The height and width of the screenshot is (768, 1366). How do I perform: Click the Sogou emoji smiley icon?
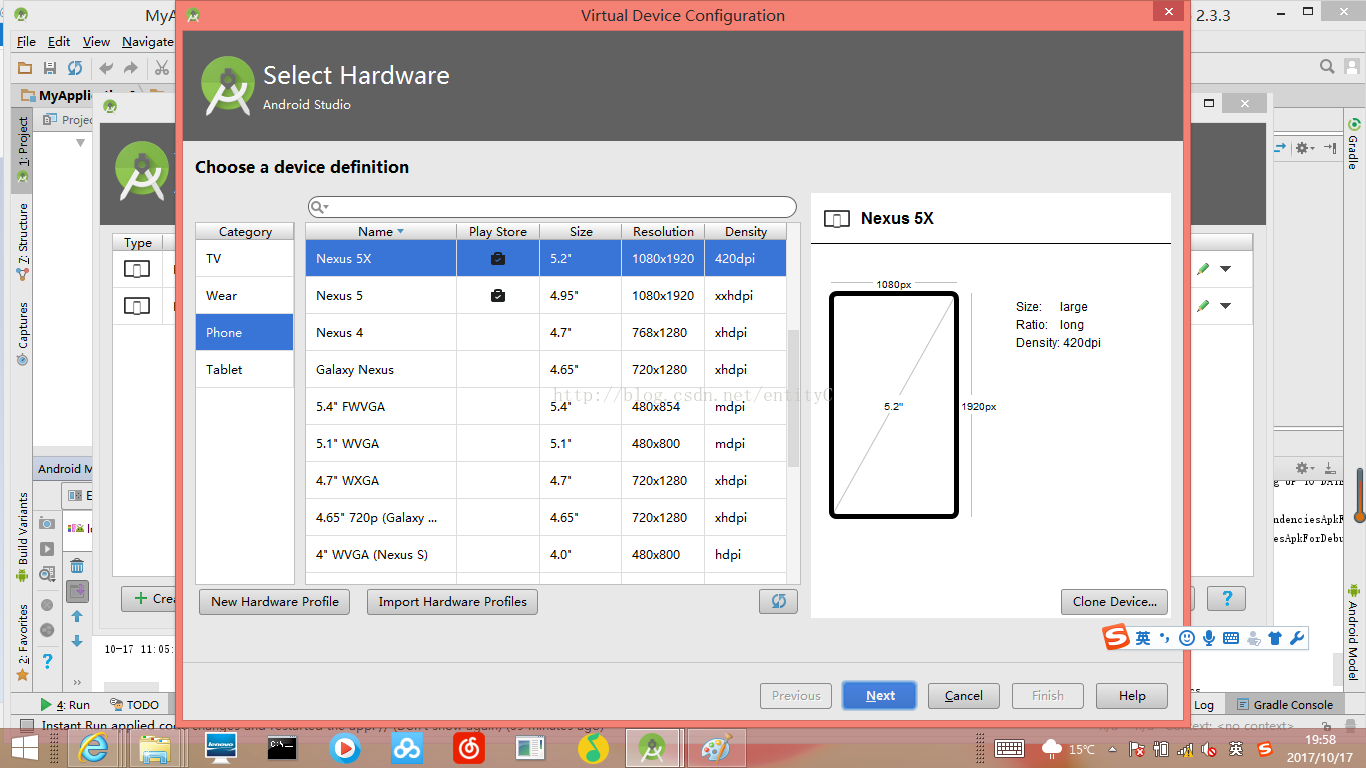(x=1187, y=638)
